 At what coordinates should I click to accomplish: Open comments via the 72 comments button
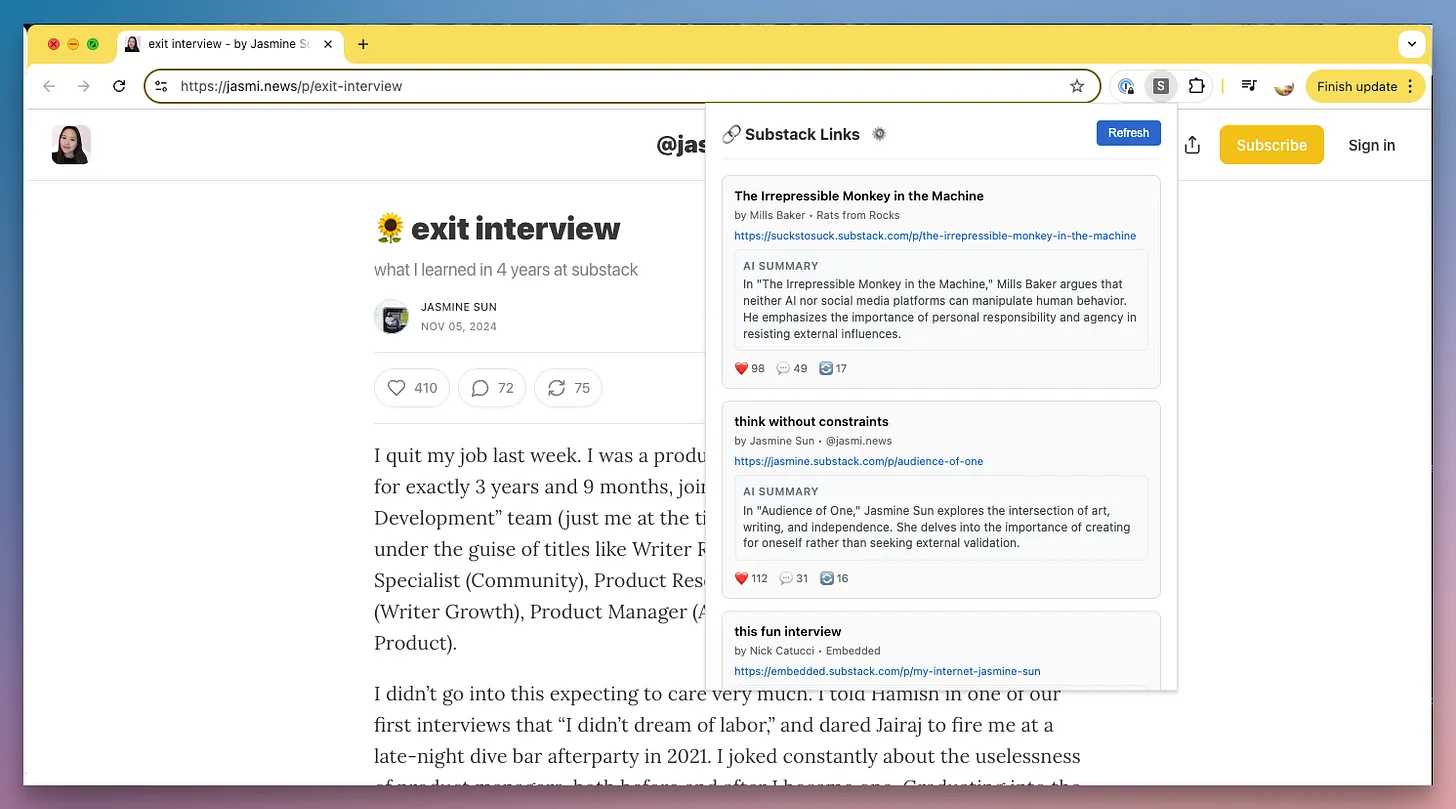tap(492, 388)
